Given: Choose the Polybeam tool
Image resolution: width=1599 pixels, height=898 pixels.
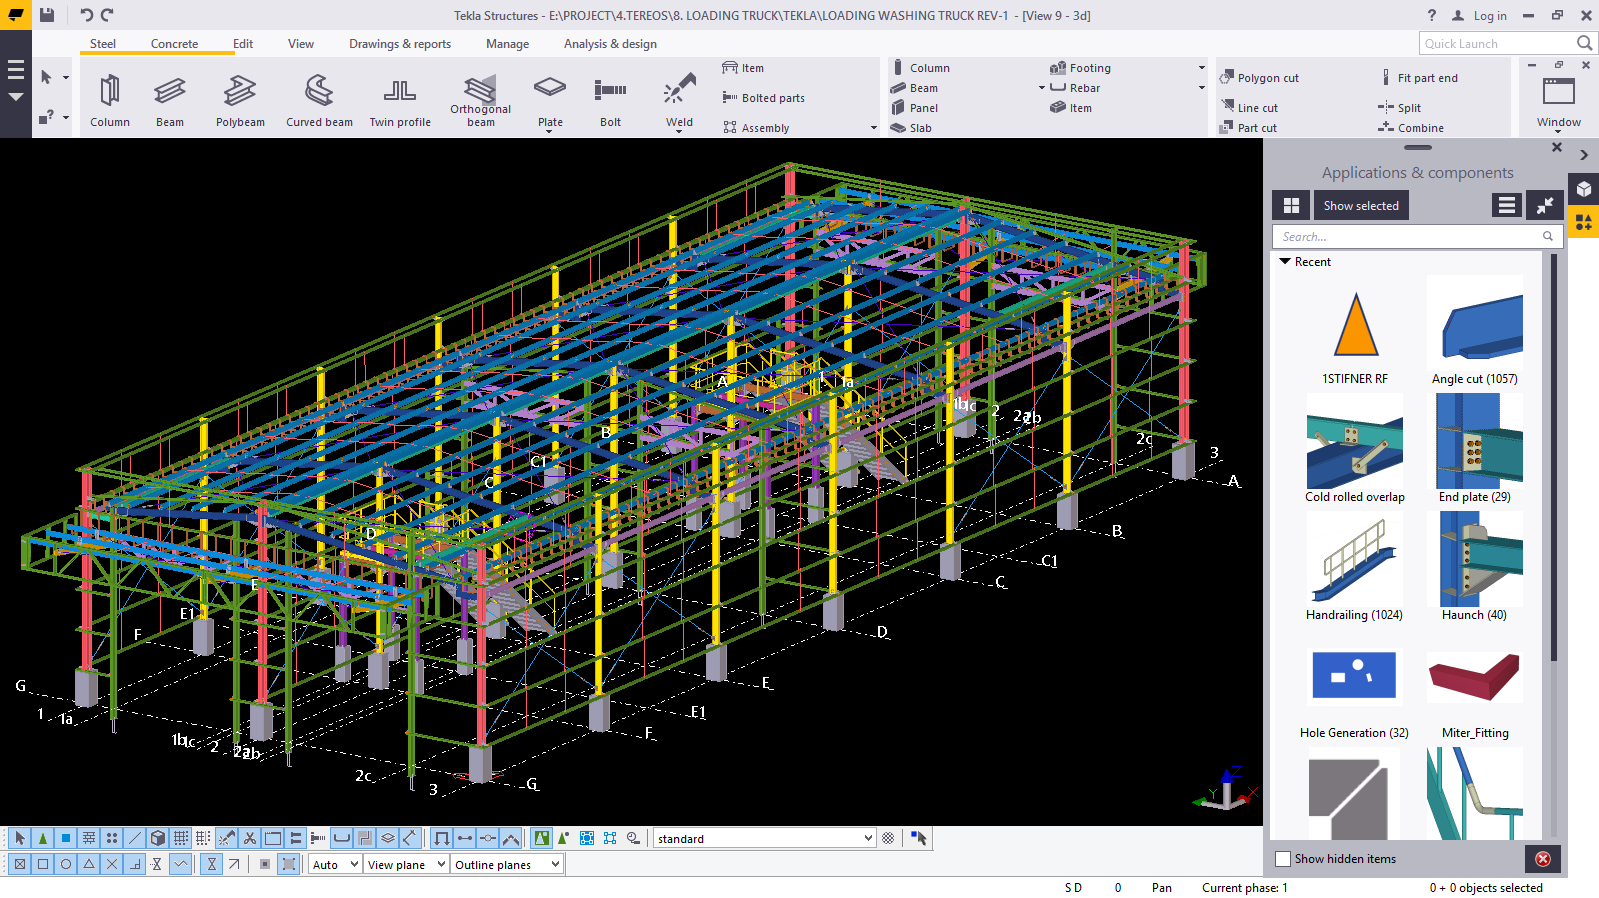Looking at the screenshot, I should [240, 100].
